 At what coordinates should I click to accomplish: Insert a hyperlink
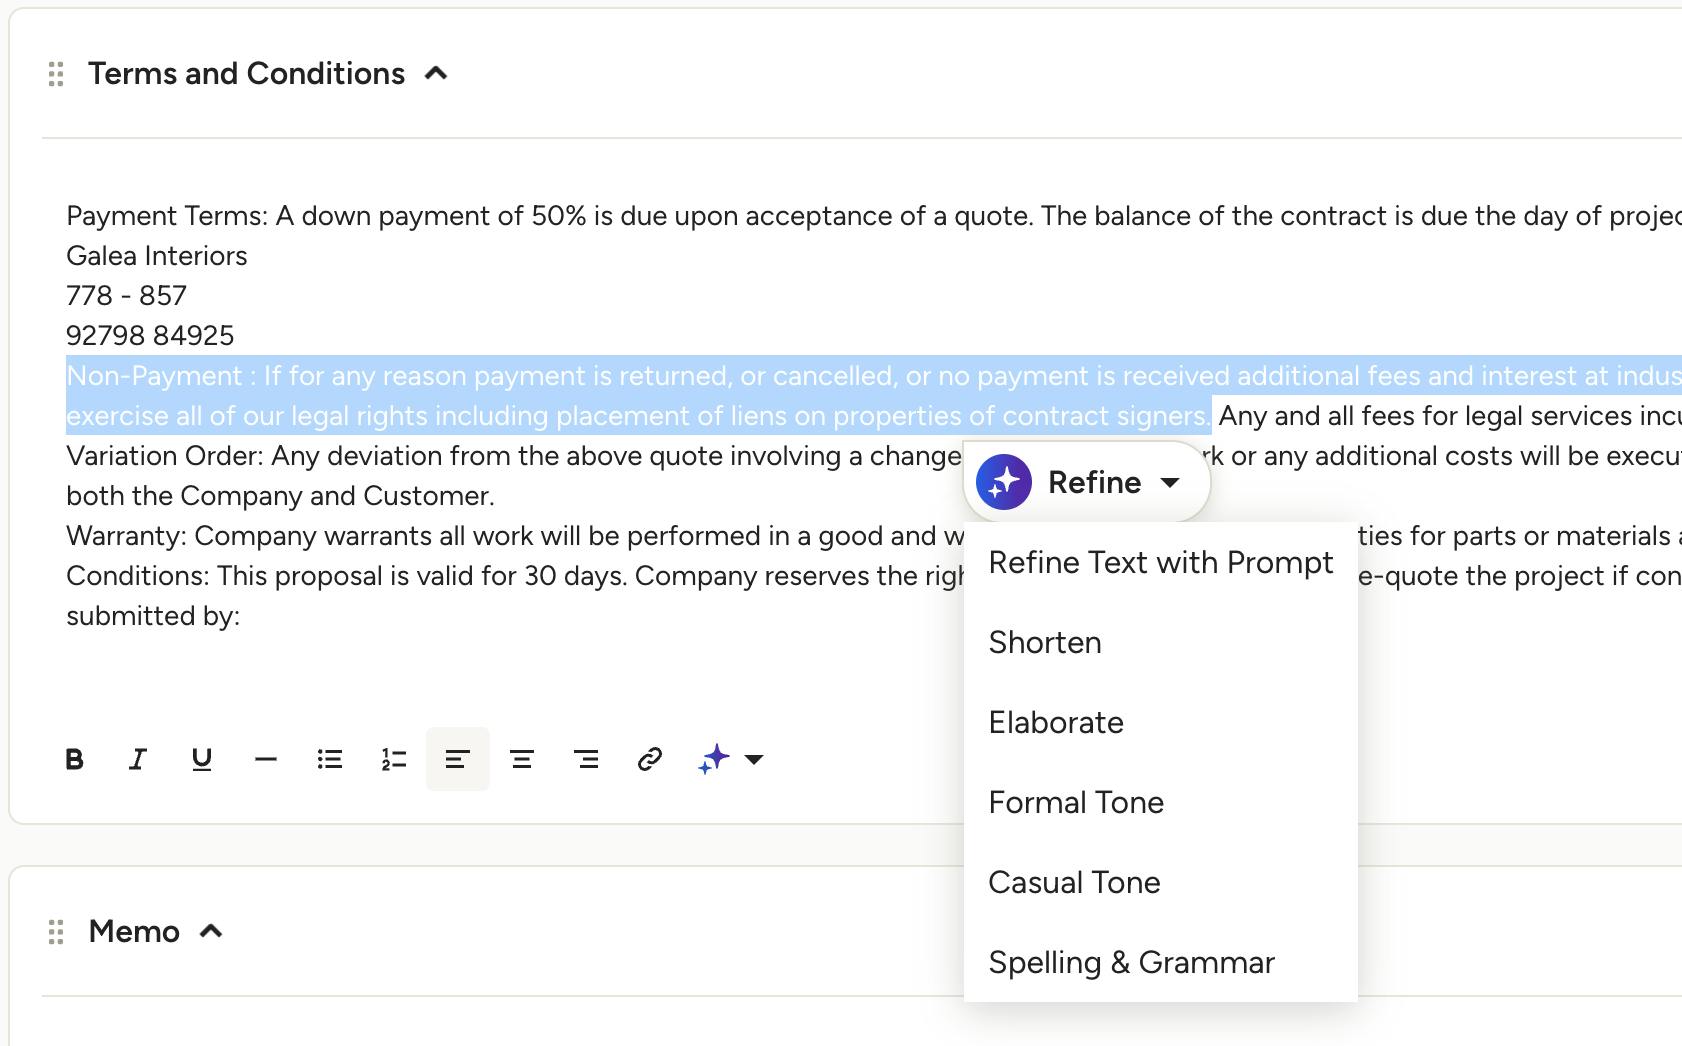(x=650, y=759)
